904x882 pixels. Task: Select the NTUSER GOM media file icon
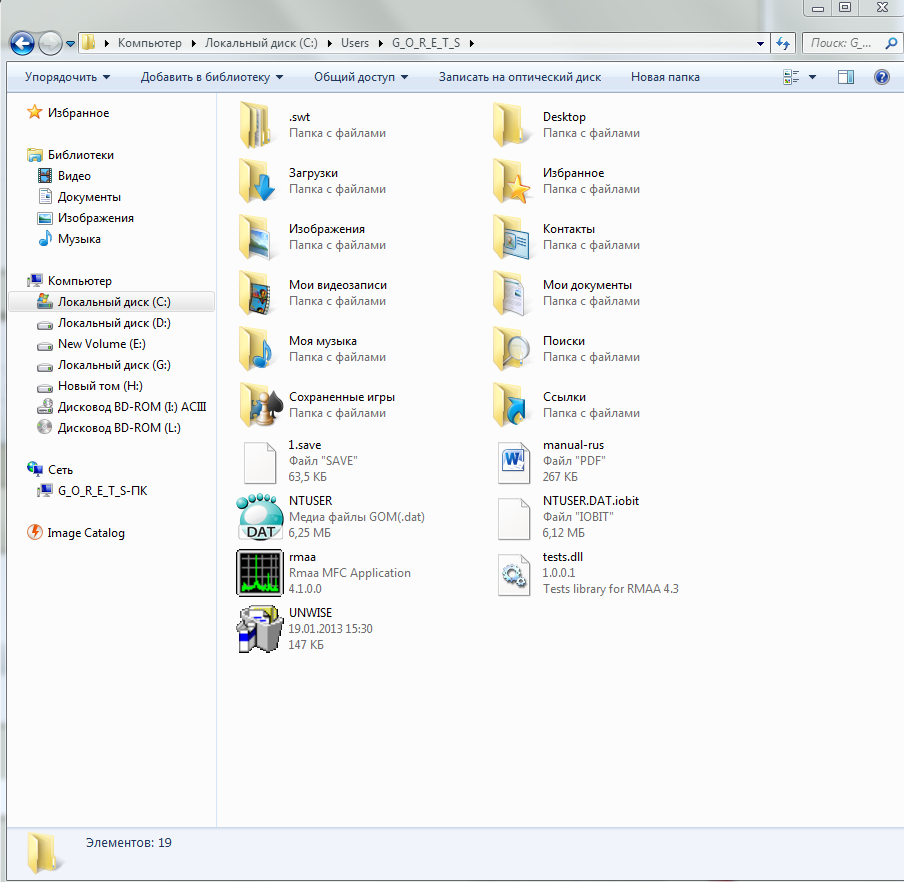(x=259, y=517)
